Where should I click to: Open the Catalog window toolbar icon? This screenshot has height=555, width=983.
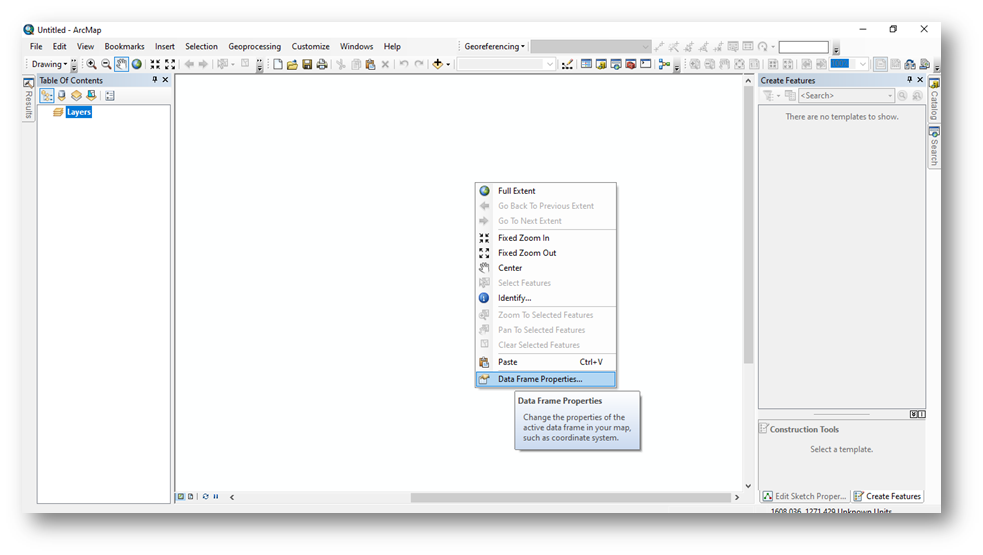coord(601,64)
